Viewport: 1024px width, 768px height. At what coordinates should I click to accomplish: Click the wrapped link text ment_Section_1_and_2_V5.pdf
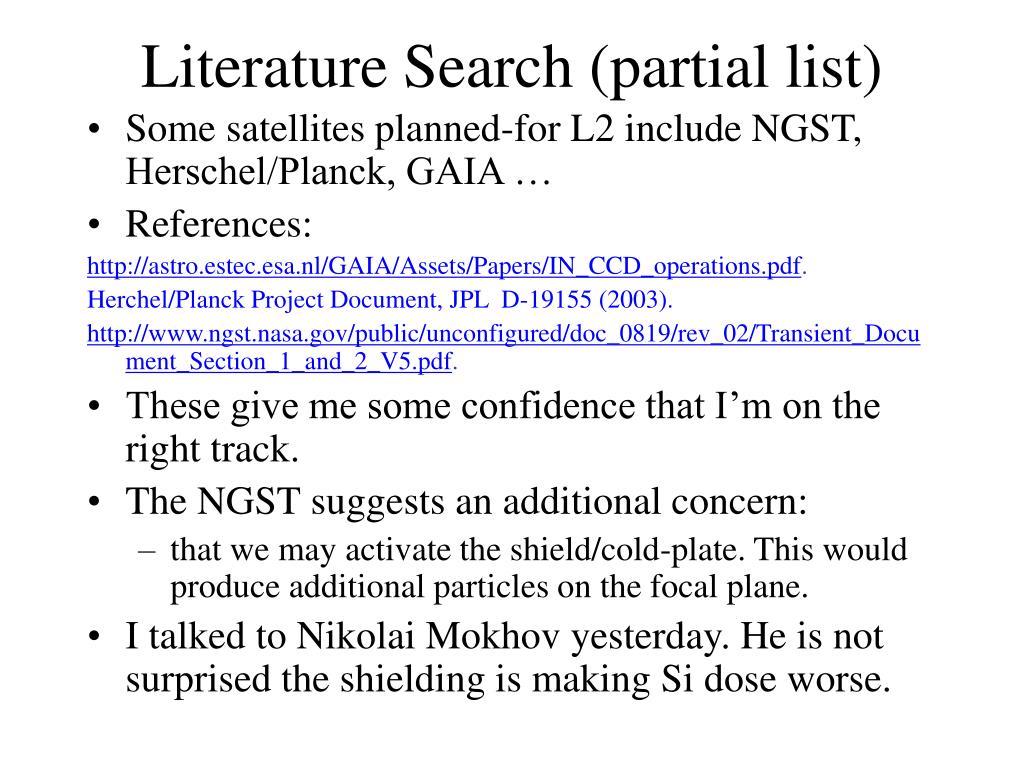click(x=289, y=361)
